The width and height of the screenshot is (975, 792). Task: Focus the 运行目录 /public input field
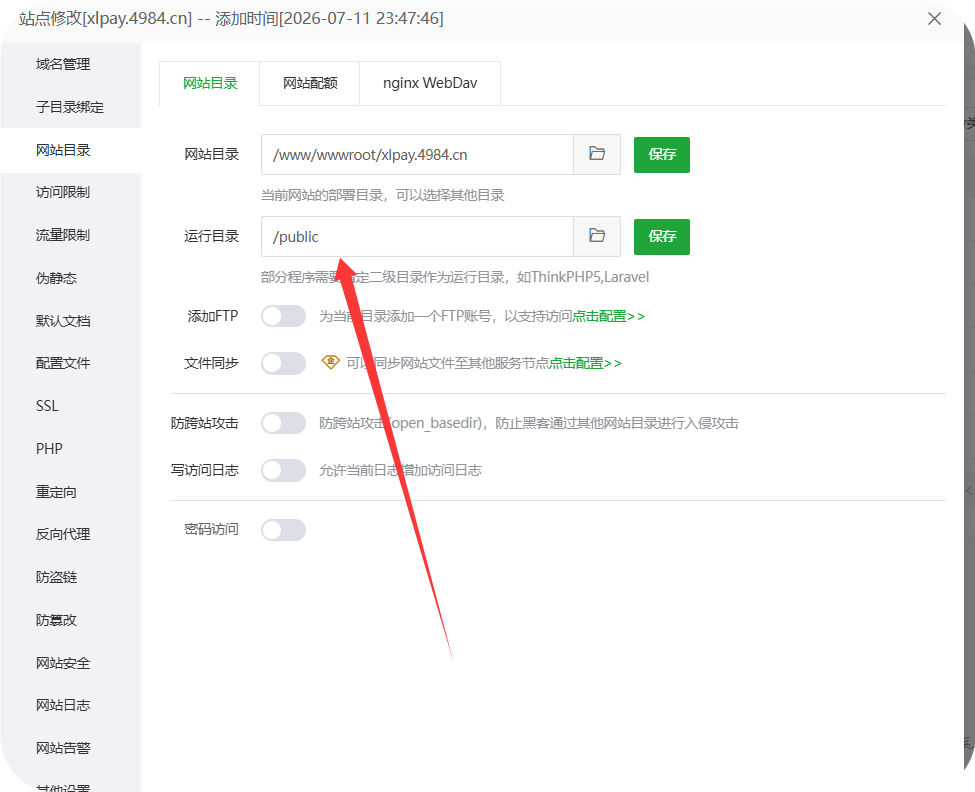tap(417, 236)
